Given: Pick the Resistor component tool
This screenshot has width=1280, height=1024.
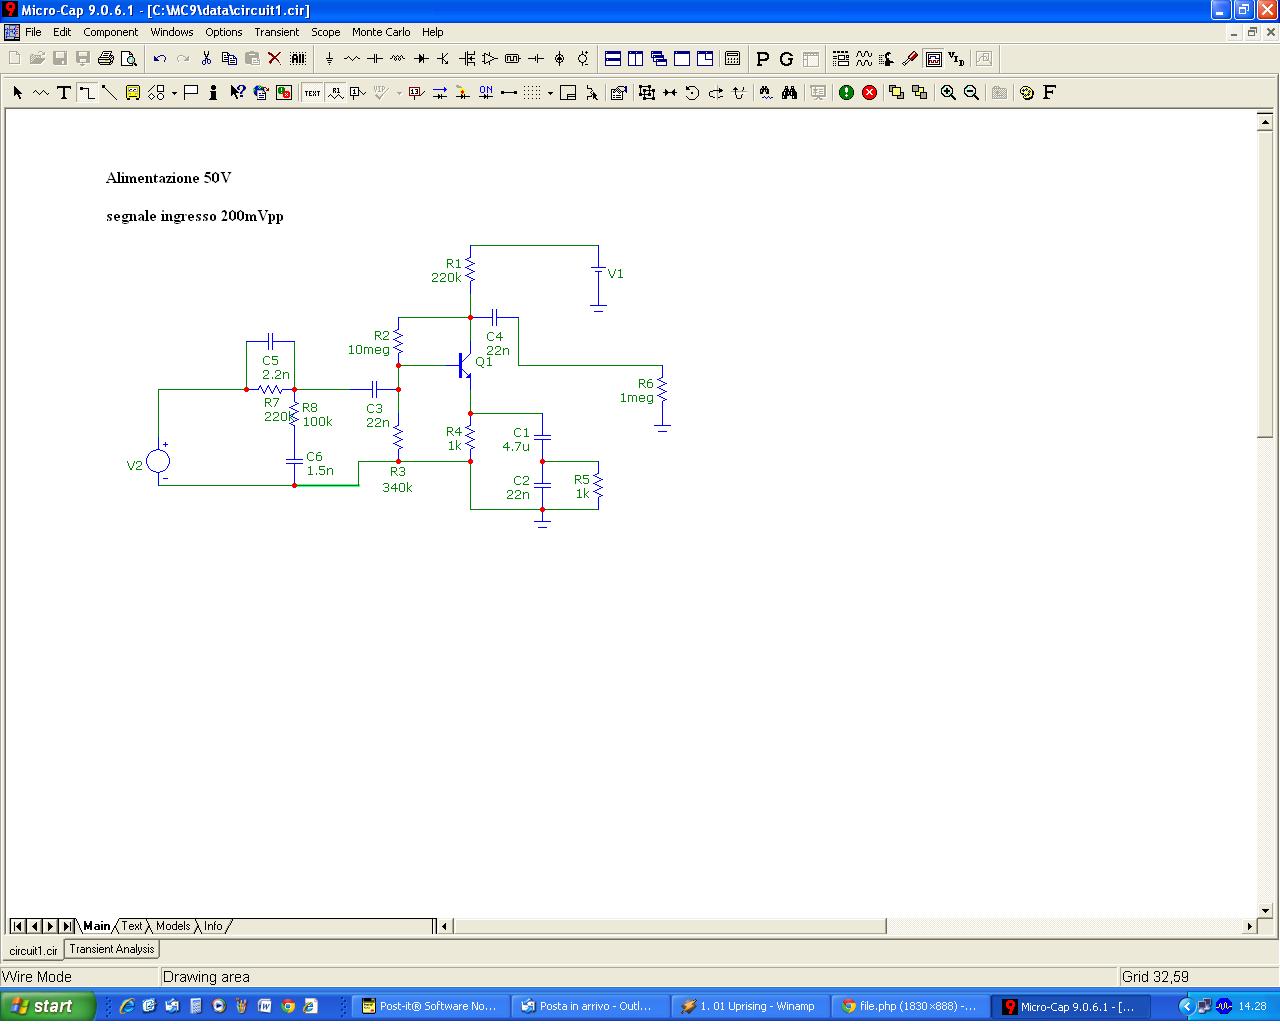Looking at the screenshot, I should [352, 59].
